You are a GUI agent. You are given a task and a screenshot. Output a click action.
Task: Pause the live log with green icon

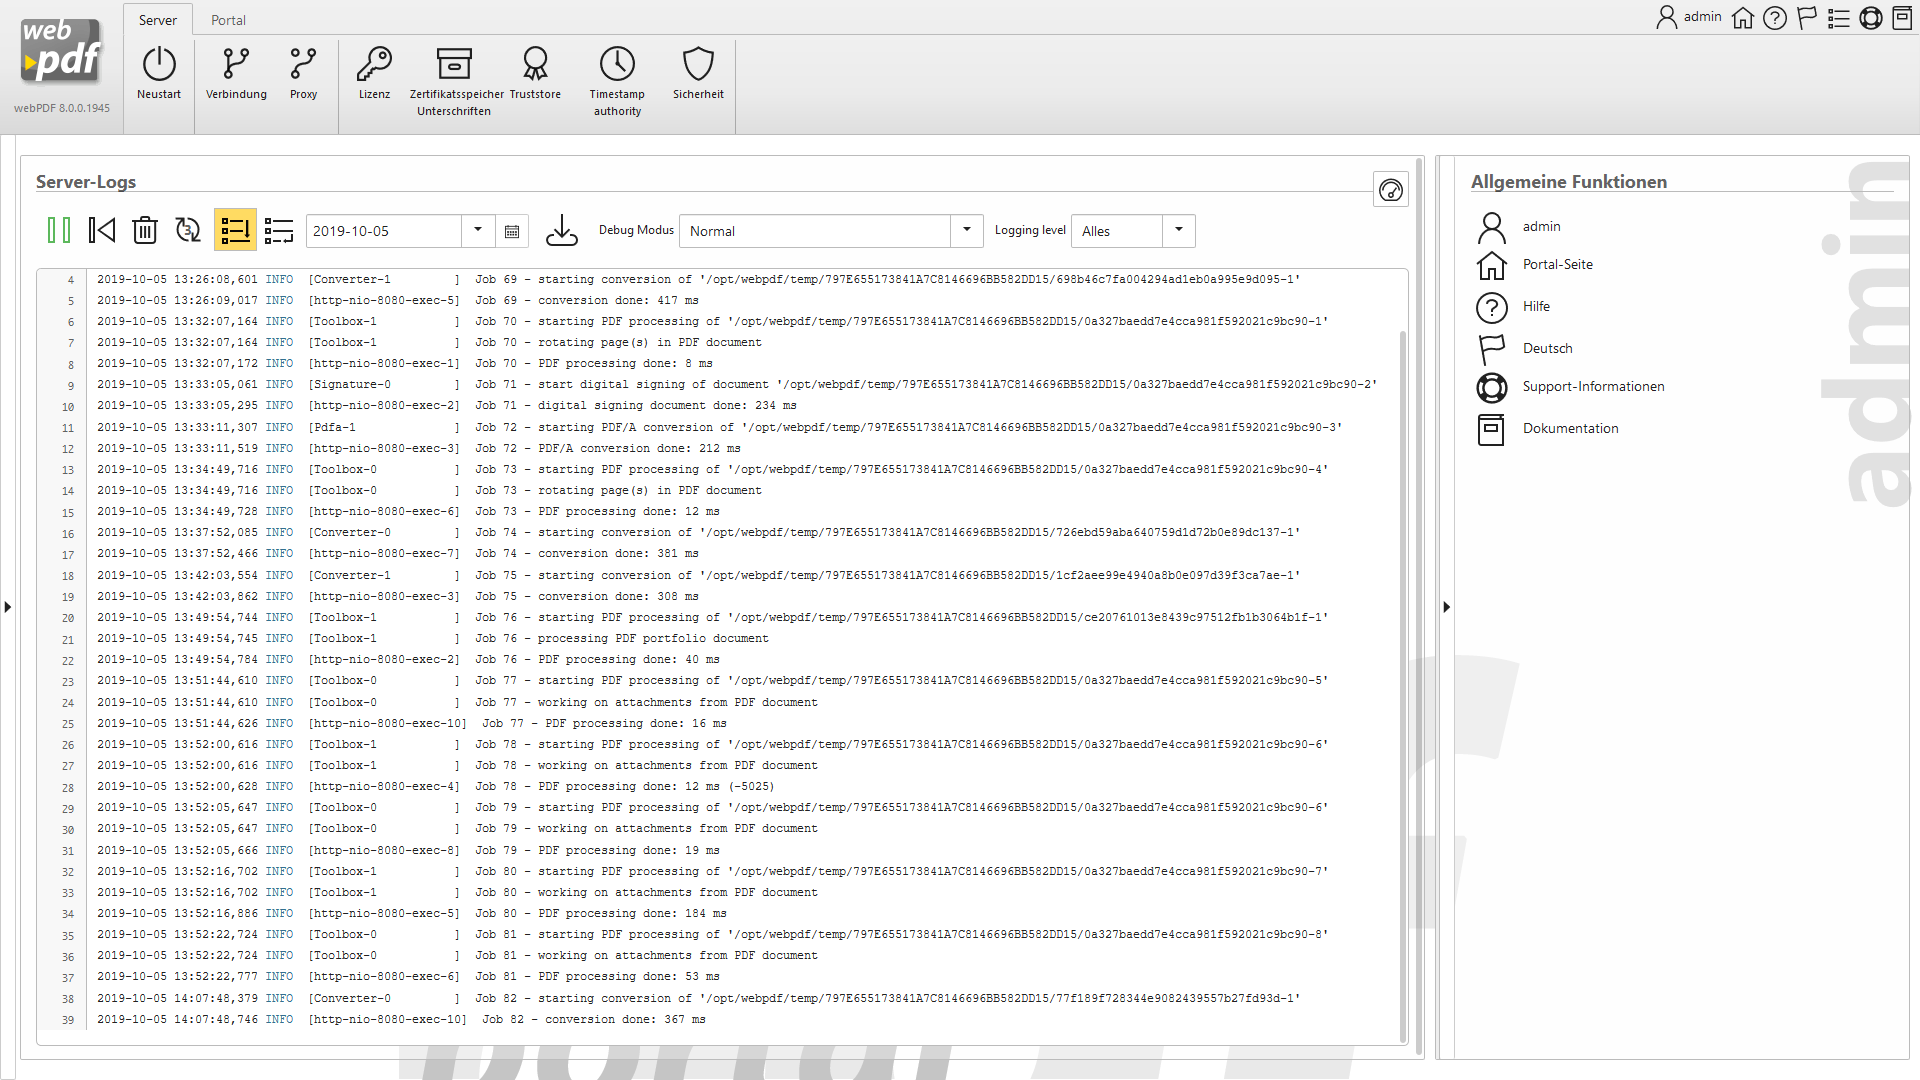pyautogui.click(x=59, y=231)
